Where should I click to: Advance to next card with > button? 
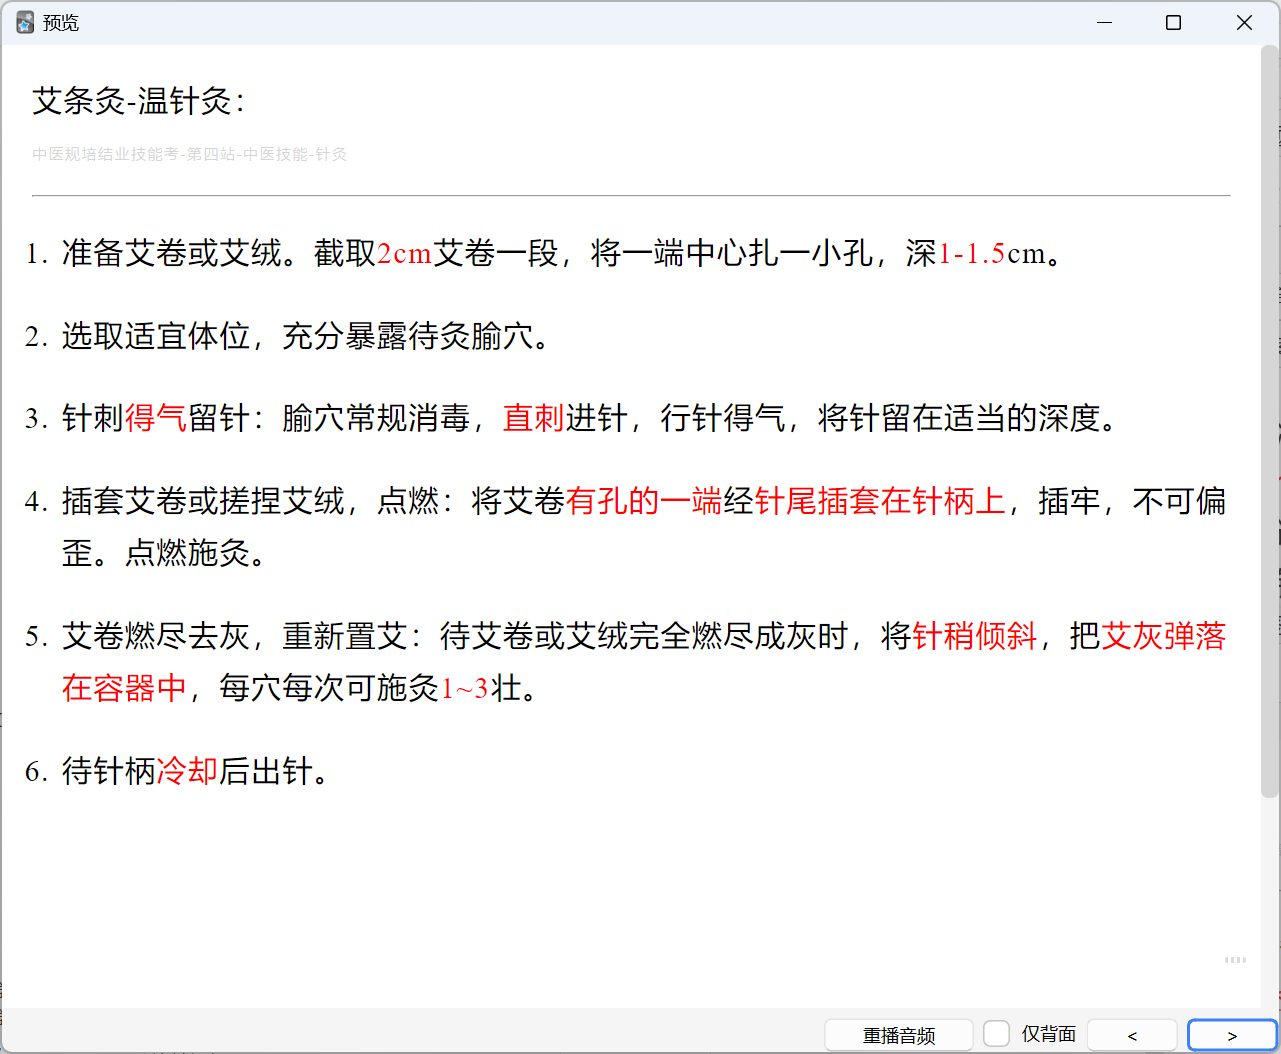[x=1232, y=1035]
